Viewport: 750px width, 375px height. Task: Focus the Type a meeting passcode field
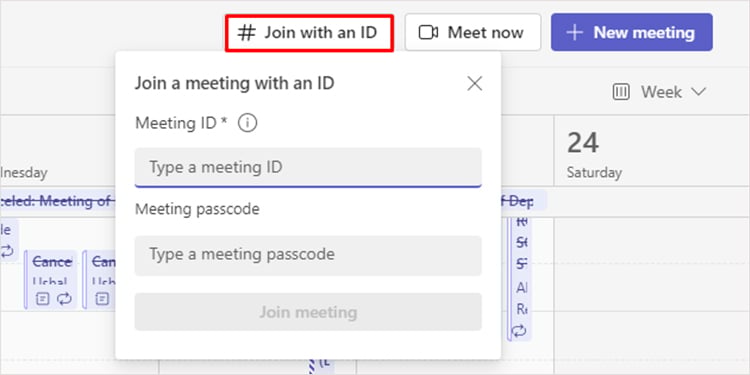[308, 255]
